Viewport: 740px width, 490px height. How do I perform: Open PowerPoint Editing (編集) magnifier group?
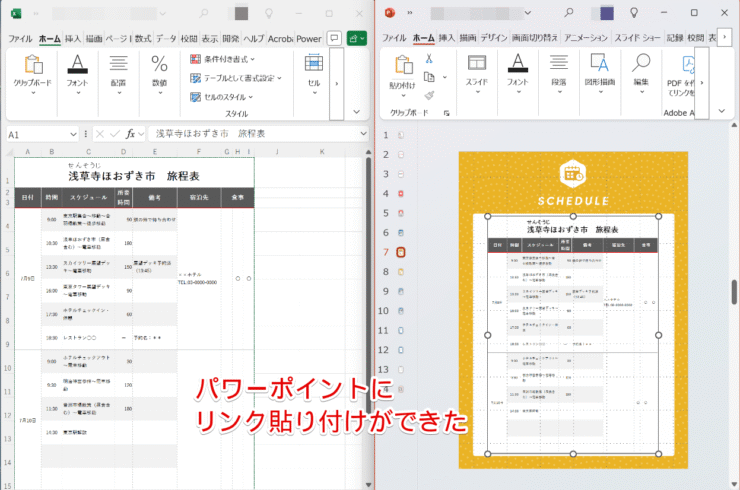pyautogui.click(x=641, y=75)
